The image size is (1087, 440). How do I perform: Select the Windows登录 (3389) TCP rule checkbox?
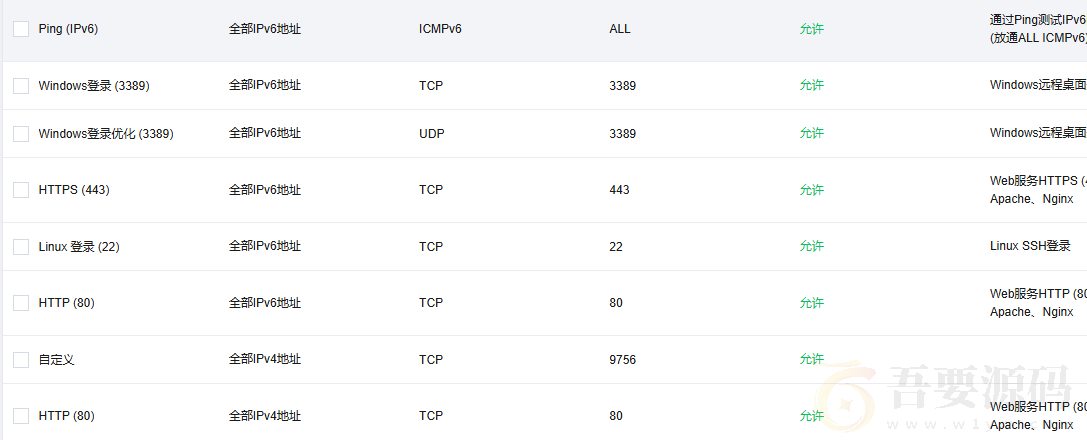pyautogui.click(x=21, y=86)
